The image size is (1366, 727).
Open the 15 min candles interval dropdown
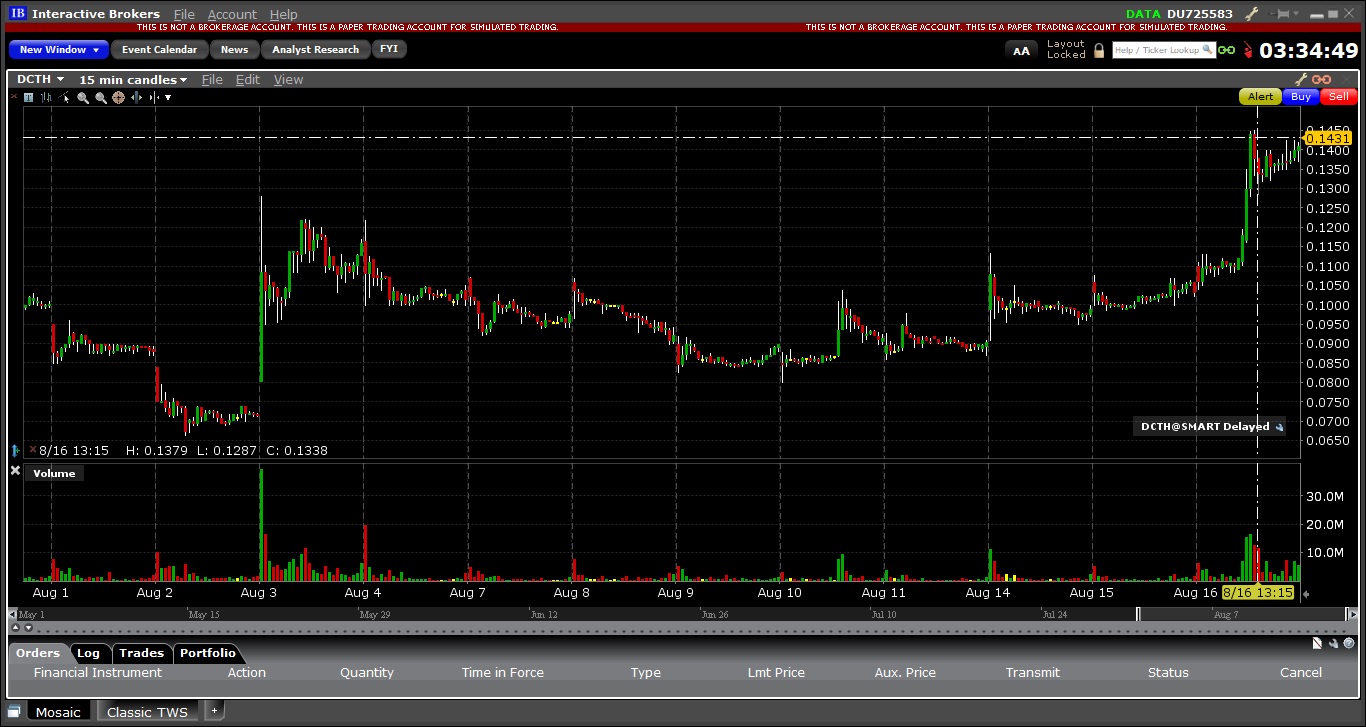133,79
